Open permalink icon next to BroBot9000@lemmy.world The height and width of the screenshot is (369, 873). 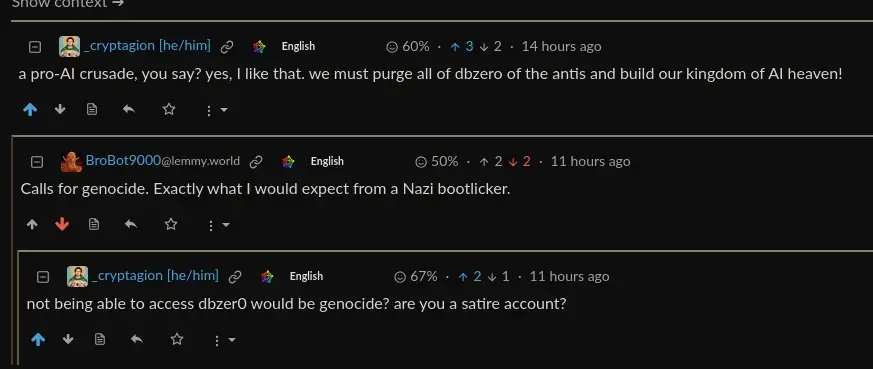pyautogui.click(x=256, y=161)
